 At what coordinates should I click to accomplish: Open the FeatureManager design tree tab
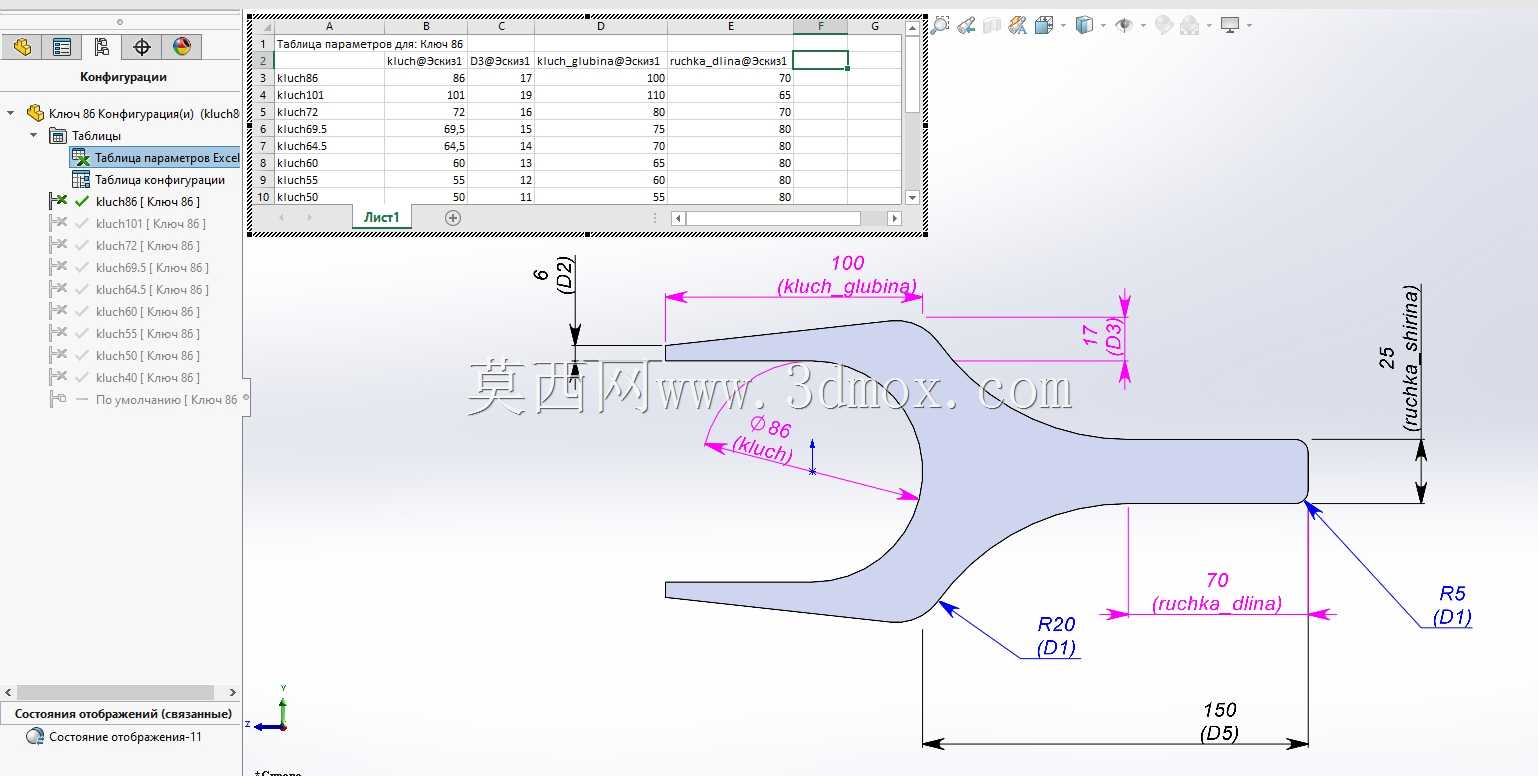tap(22, 46)
